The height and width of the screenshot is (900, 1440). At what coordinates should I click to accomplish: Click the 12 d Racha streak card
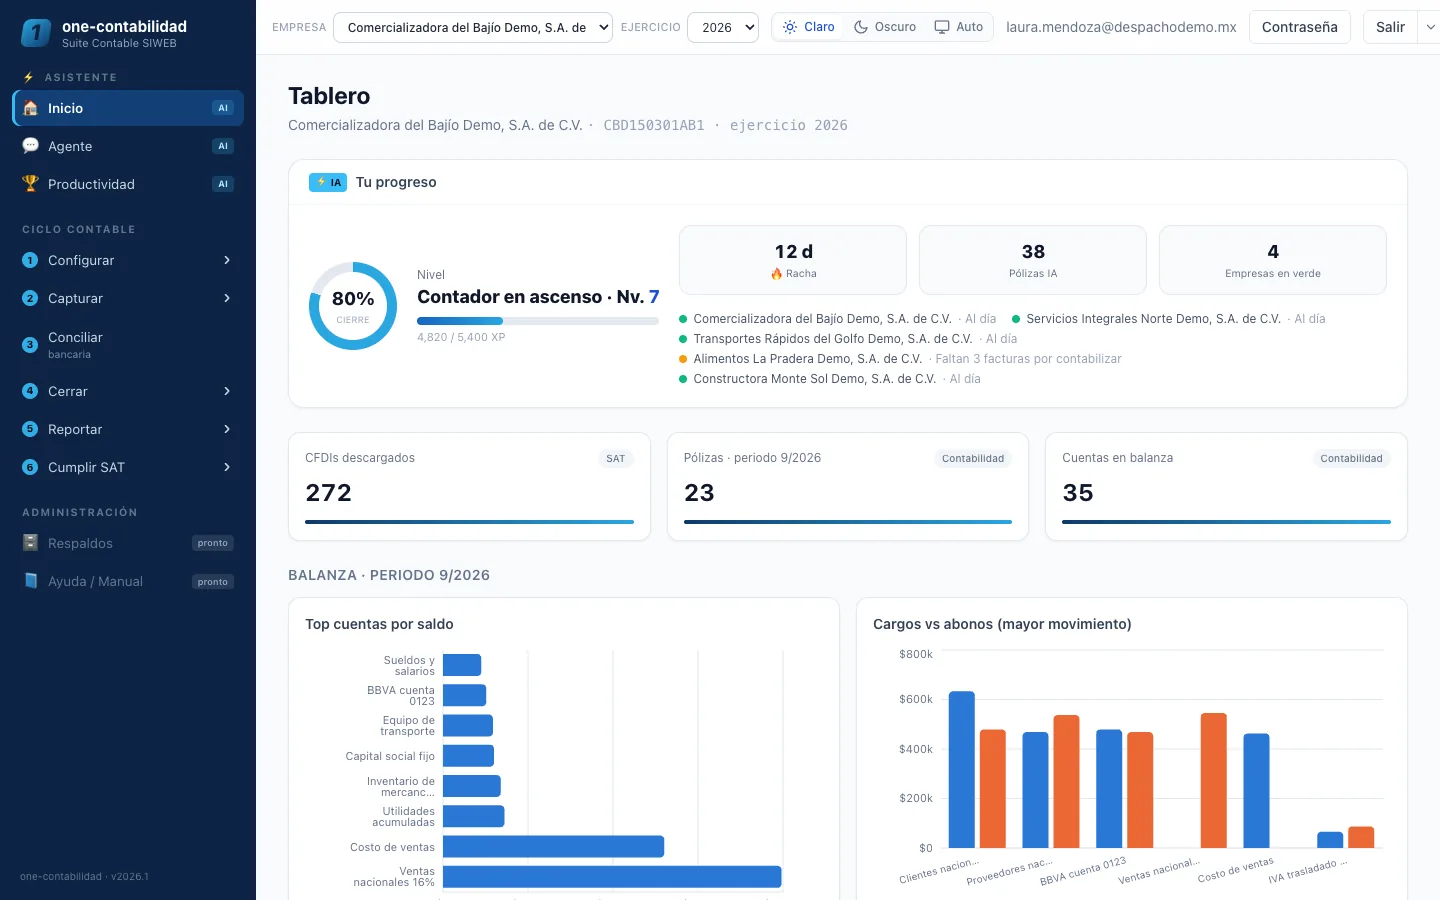[793, 260]
